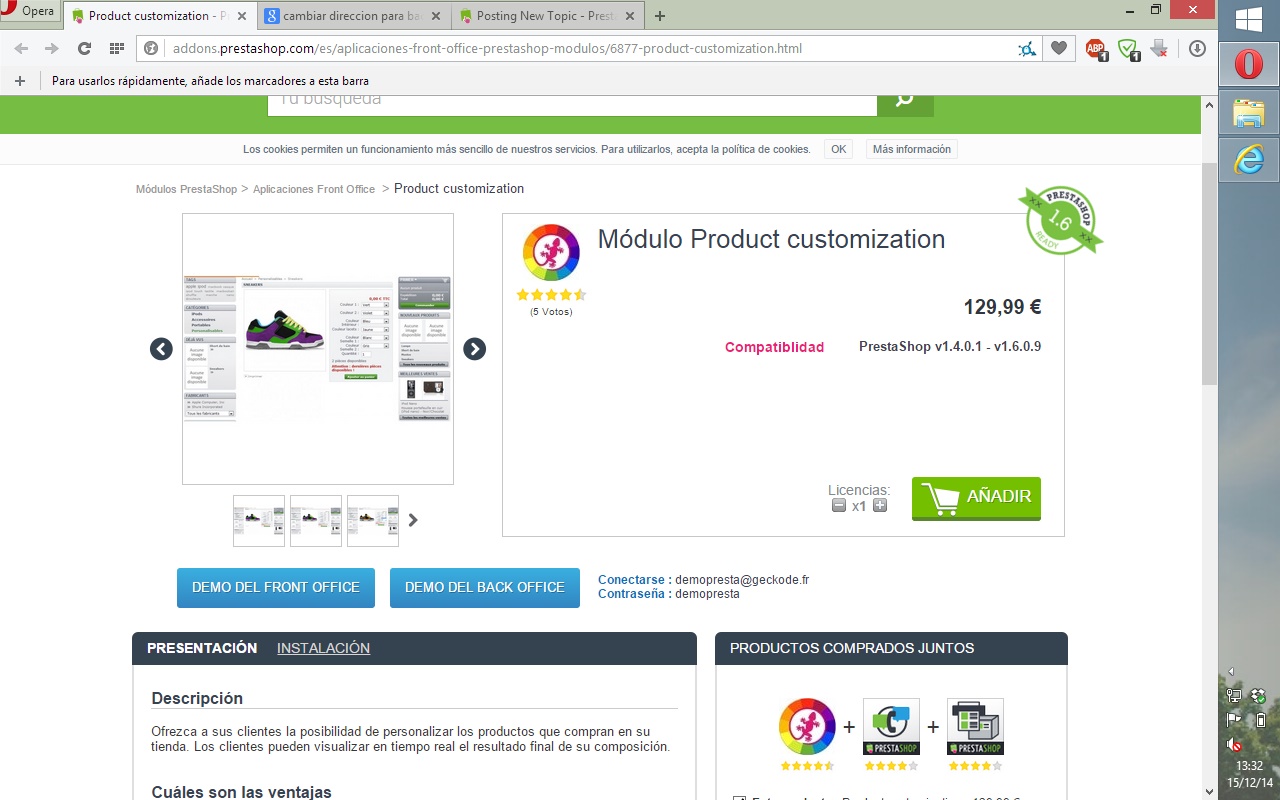Select the INSTALACIÓN tab
The height and width of the screenshot is (800, 1280).
323,648
